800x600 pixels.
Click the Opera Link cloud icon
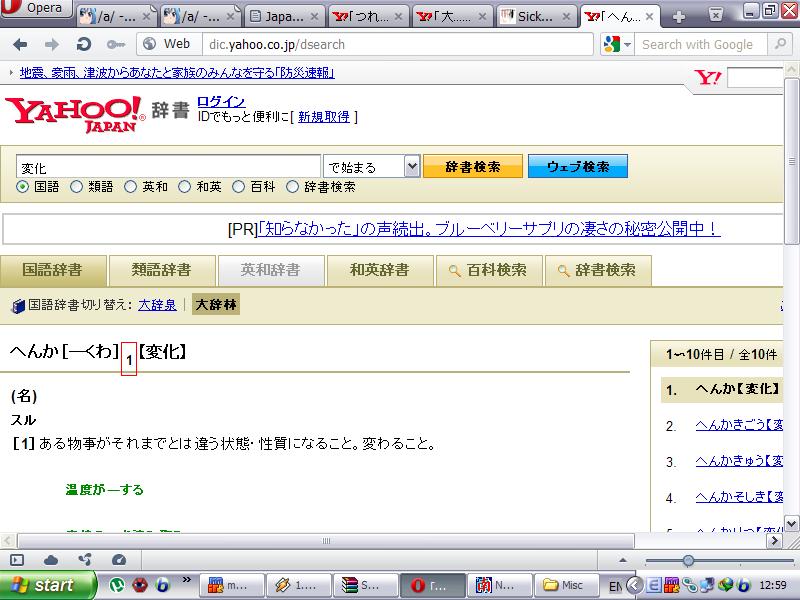[x=51, y=560]
